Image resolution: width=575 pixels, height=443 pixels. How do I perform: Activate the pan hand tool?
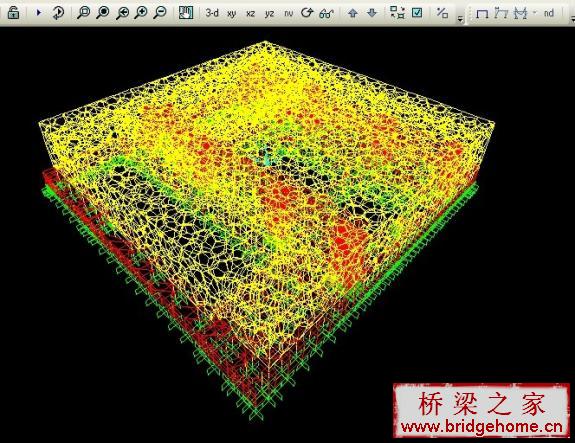click(186, 13)
